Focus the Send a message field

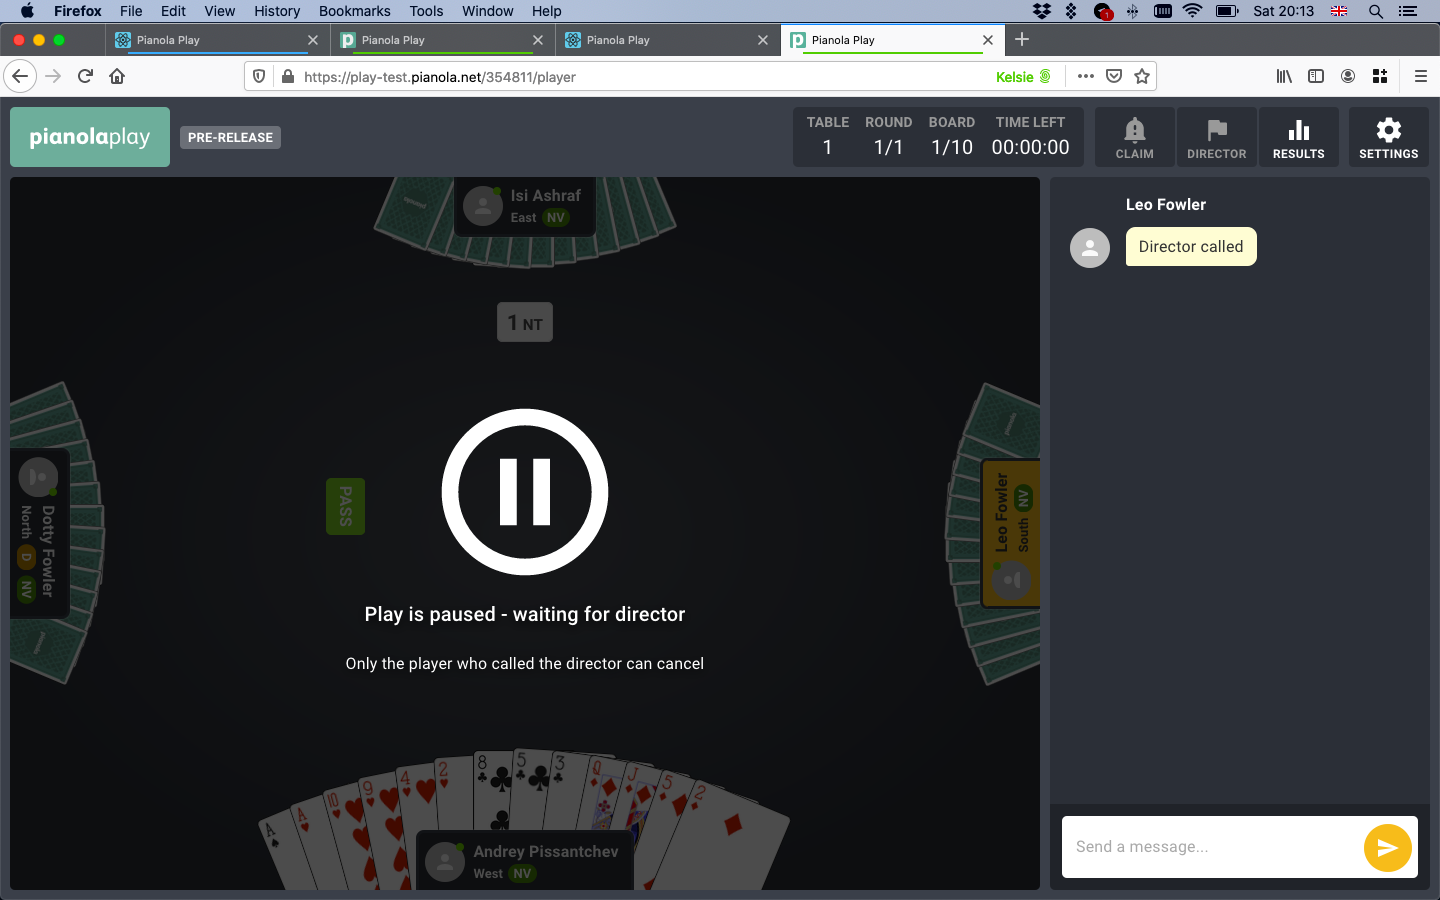click(1212, 847)
